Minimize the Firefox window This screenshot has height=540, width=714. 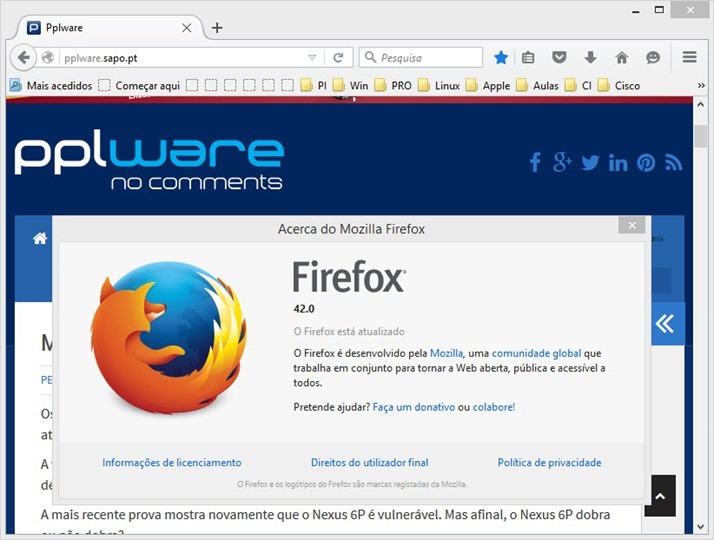[x=636, y=10]
